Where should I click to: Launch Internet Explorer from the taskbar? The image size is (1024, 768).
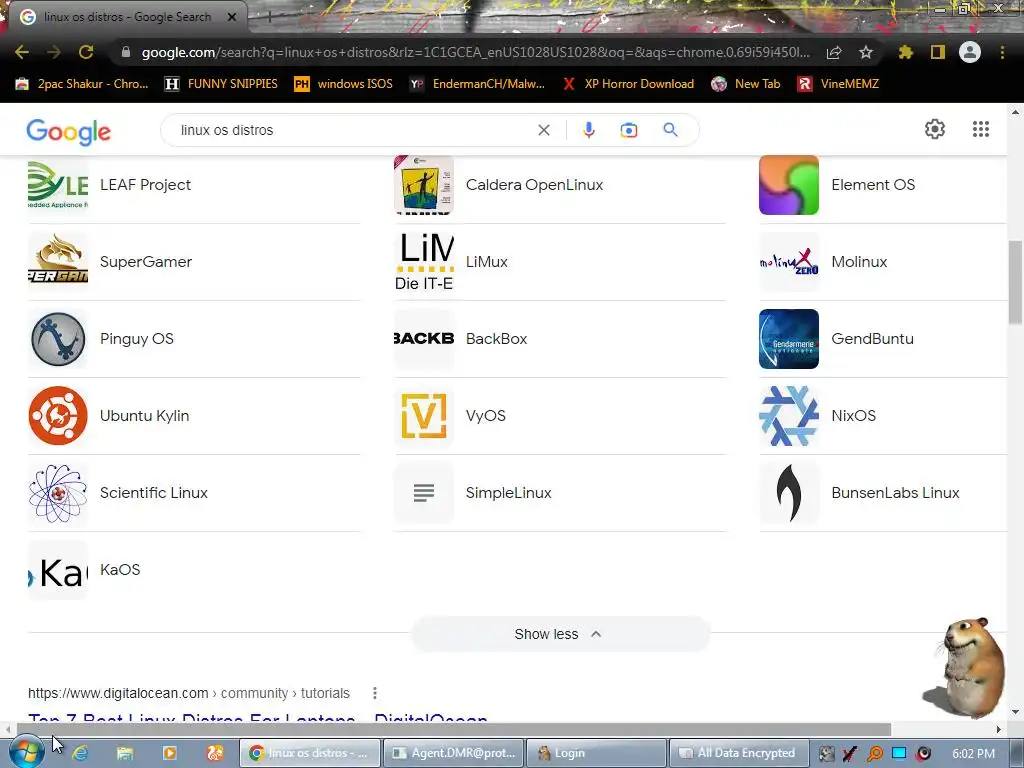click(x=80, y=753)
